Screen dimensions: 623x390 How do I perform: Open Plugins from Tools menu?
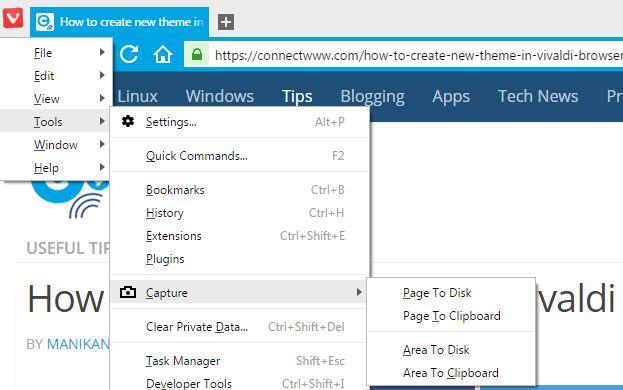pyautogui.click(x=239, y=259)
